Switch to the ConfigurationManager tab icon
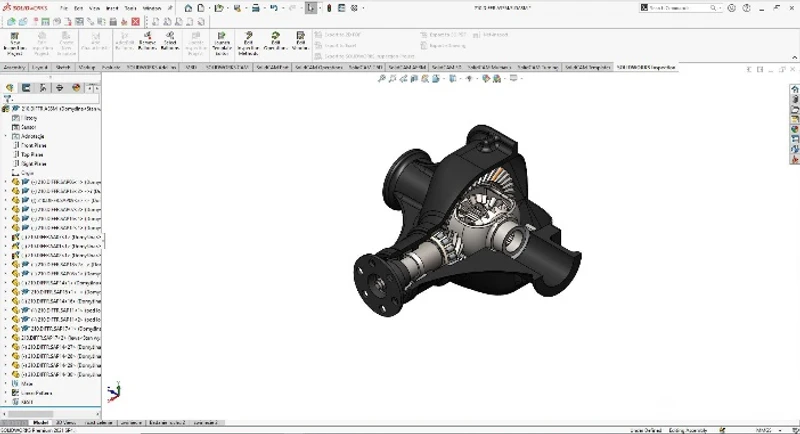The height and width of the screenshot is (434, 800). (43, 88)
